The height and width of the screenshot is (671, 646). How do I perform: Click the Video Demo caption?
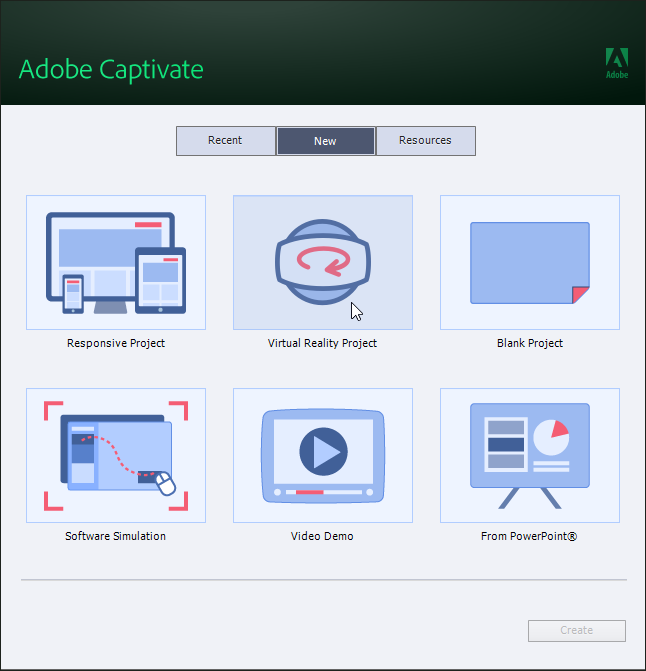tap(322, 536)
